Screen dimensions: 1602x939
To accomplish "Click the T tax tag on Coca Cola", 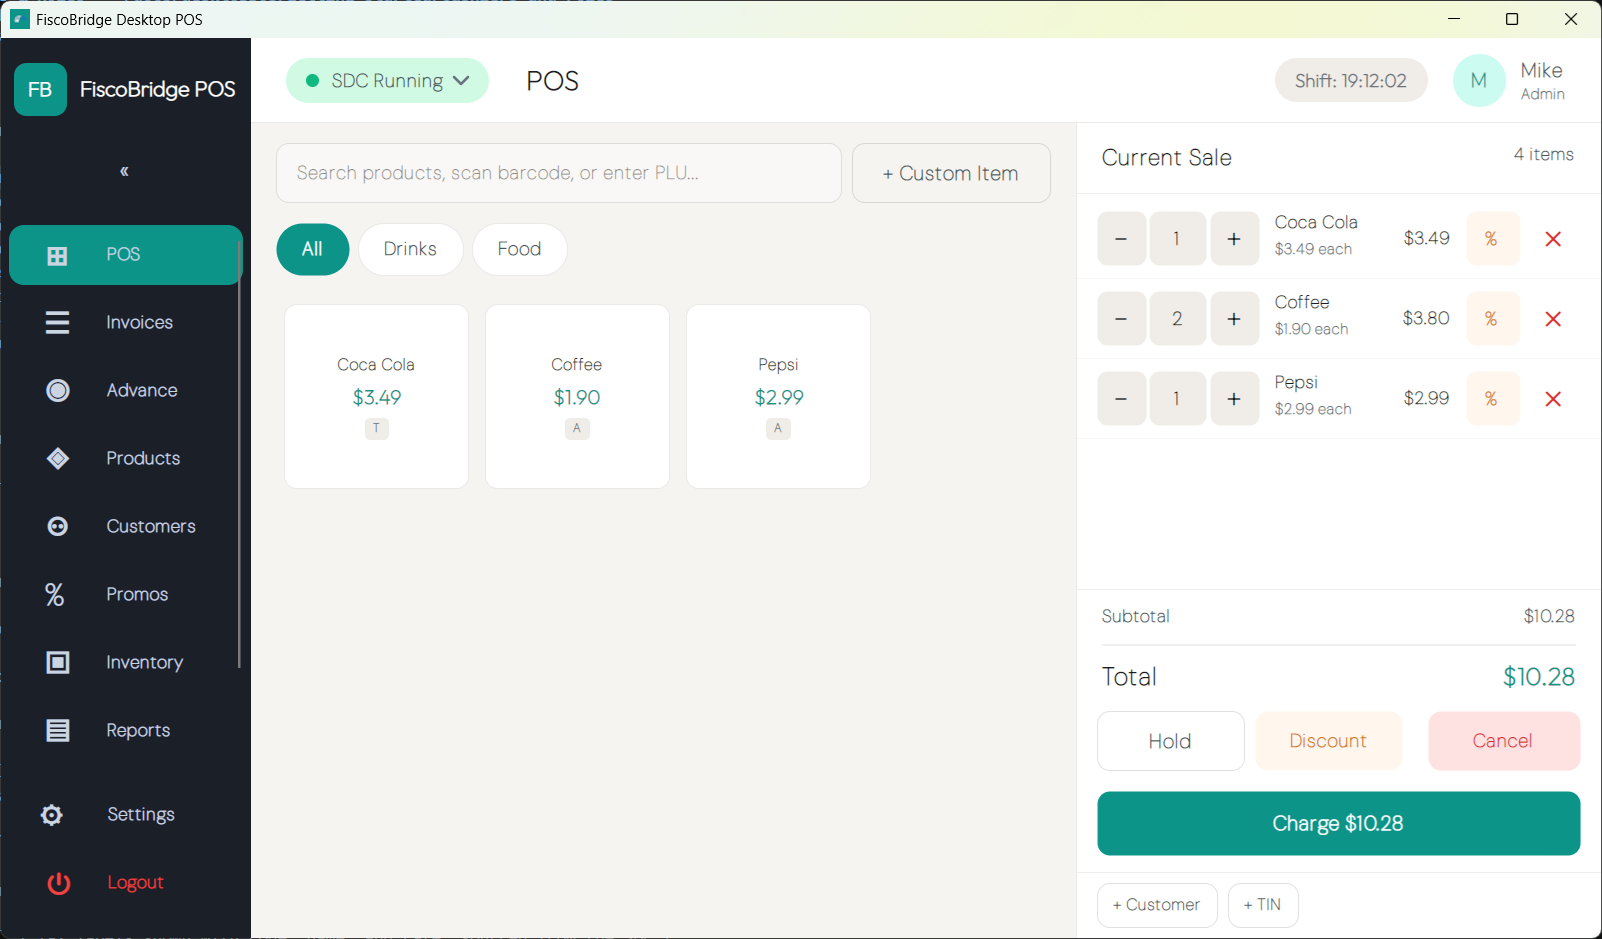I will (x=377, y=428).
